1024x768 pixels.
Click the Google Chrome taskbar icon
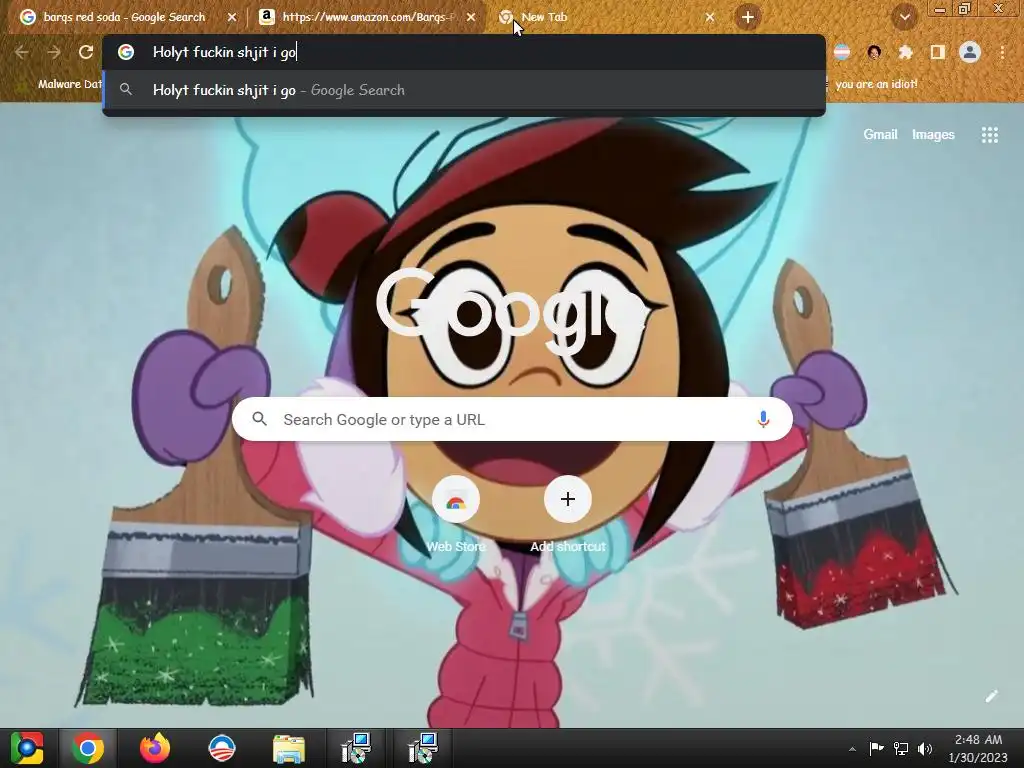(88, 748)
